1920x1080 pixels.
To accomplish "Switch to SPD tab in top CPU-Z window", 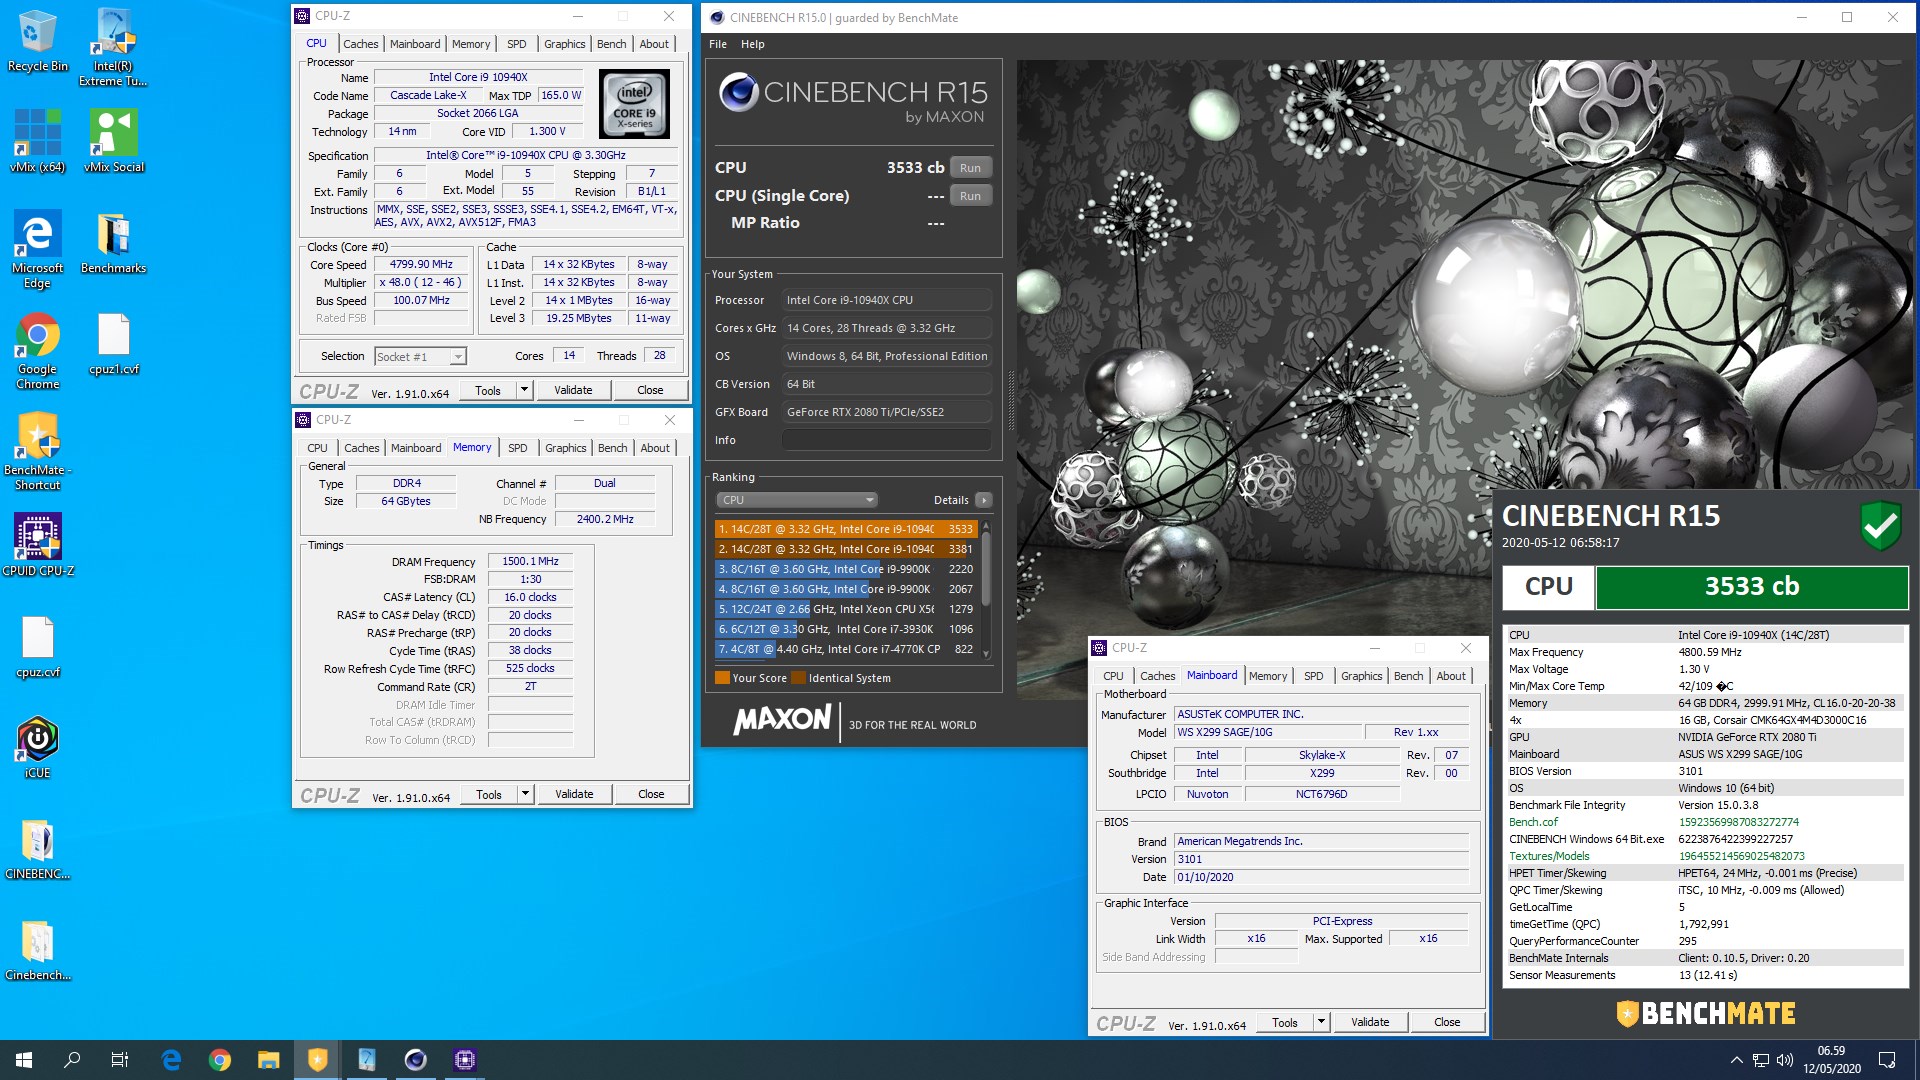I will coord(516,44).
